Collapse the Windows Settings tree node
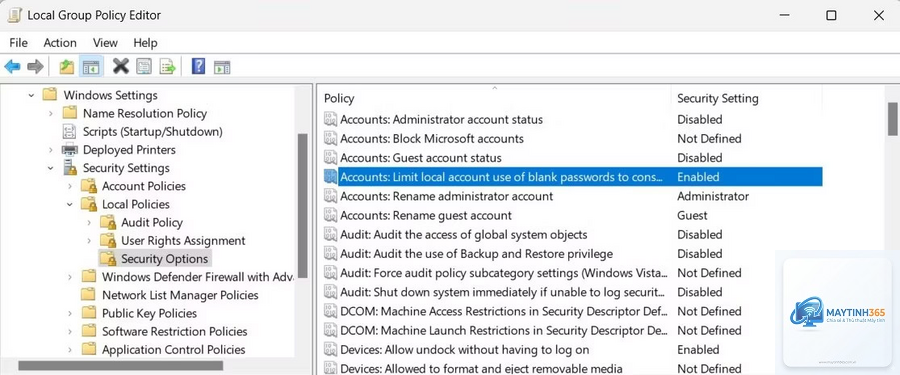 pos(32,95)
